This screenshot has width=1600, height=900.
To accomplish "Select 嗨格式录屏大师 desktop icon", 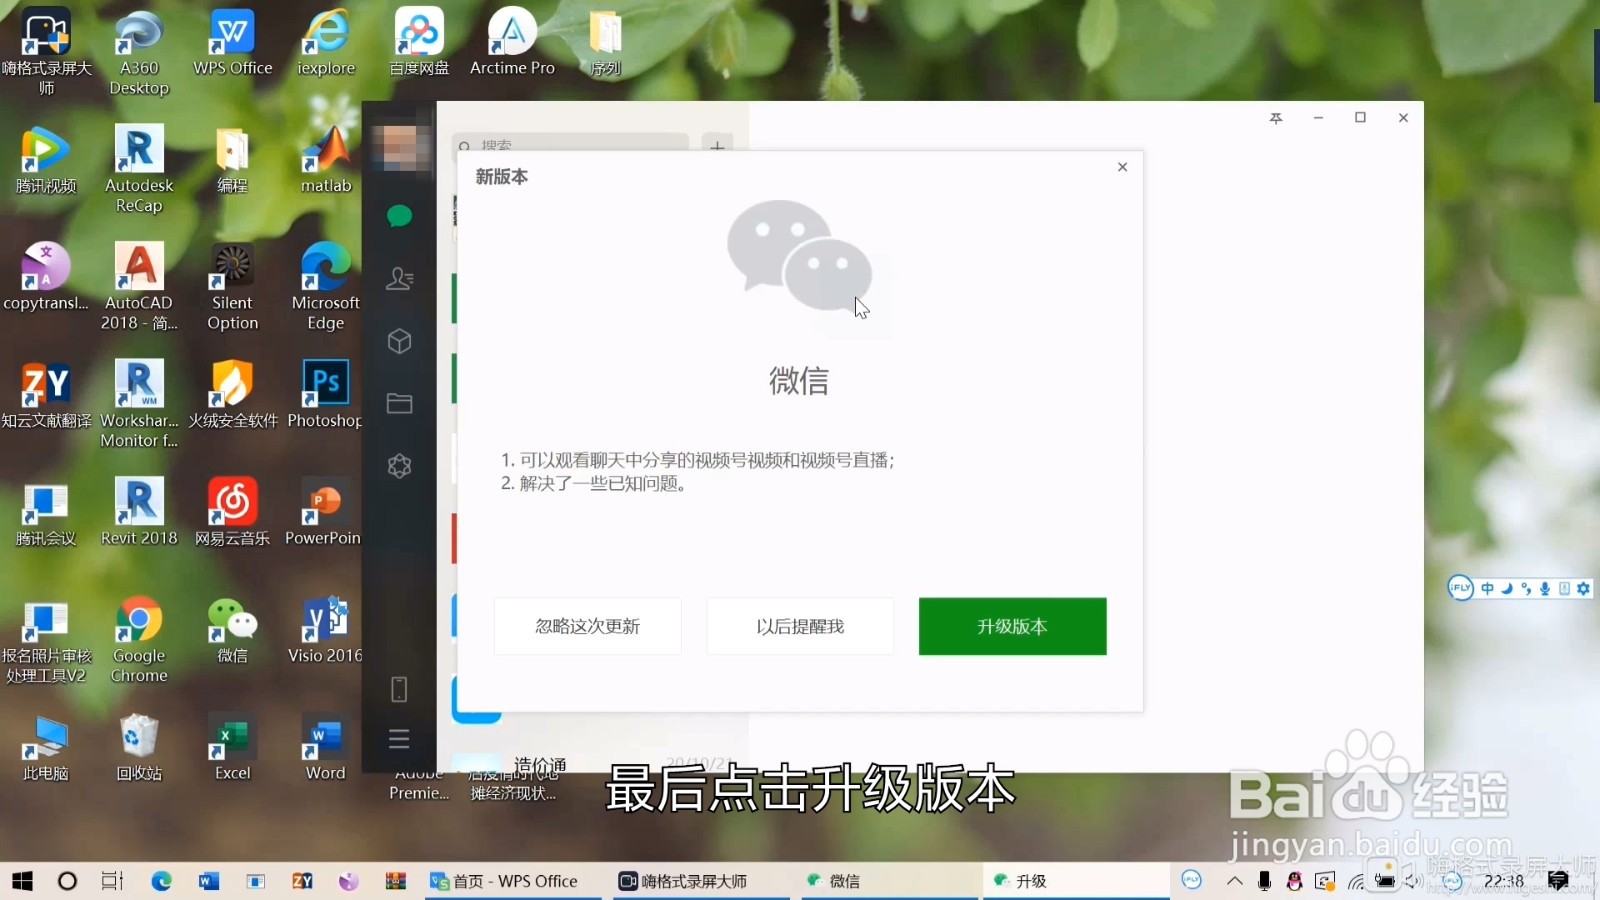I will pos(46,53).
